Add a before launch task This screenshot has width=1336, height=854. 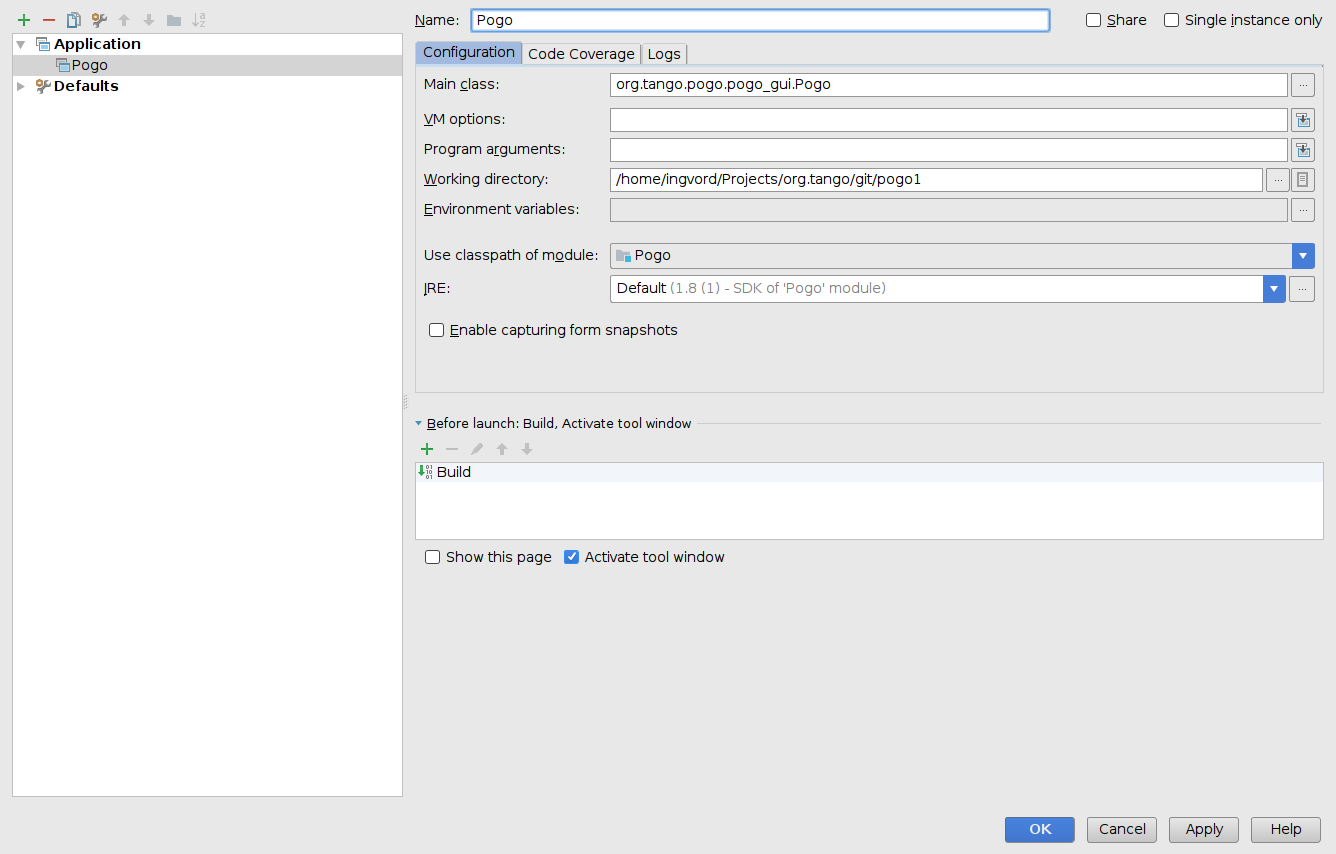tap(427, 449)
